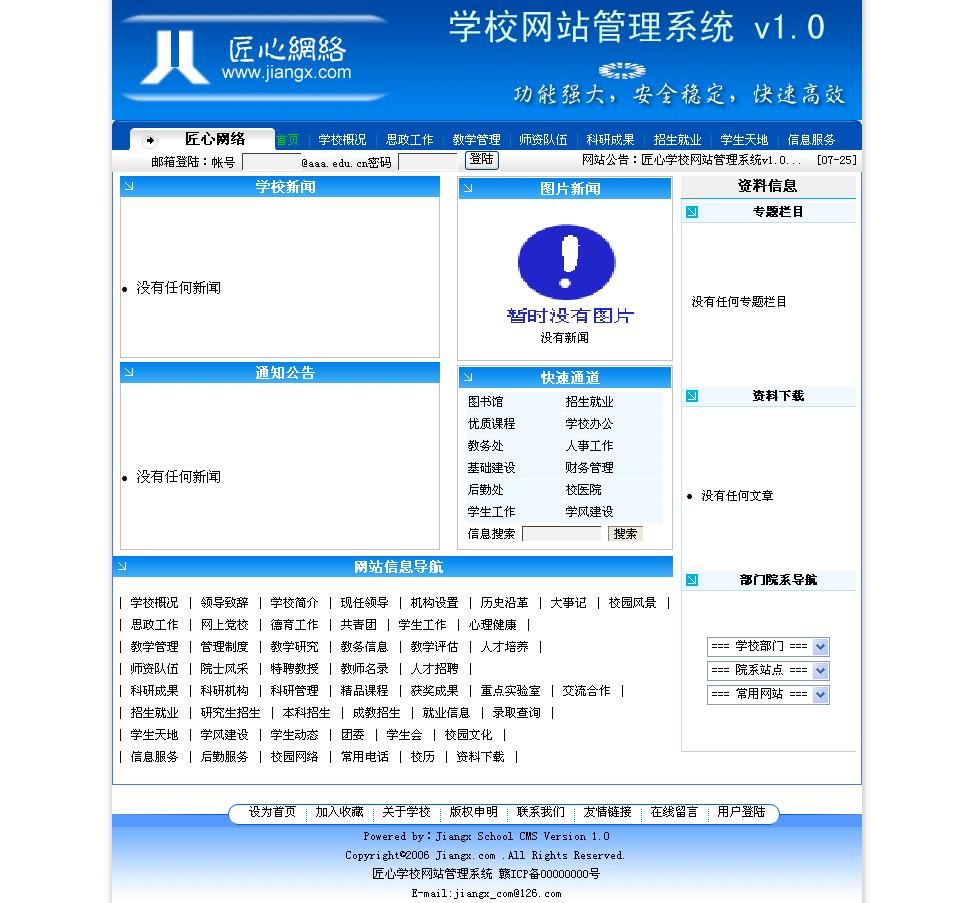Image resolution: width=974 pixels, height=903 pixels.
Task: Focus the 帐号 mailbox input field
Action: 271,162
